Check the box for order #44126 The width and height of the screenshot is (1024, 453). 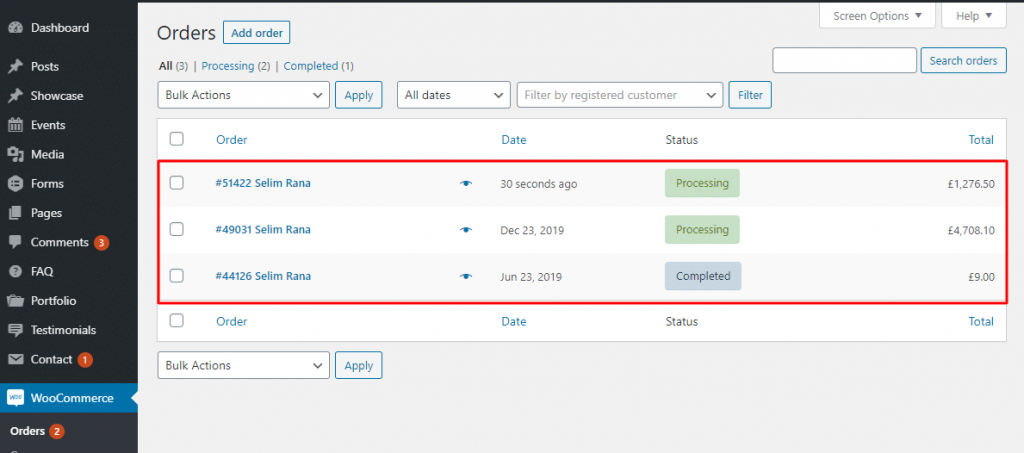177,276
